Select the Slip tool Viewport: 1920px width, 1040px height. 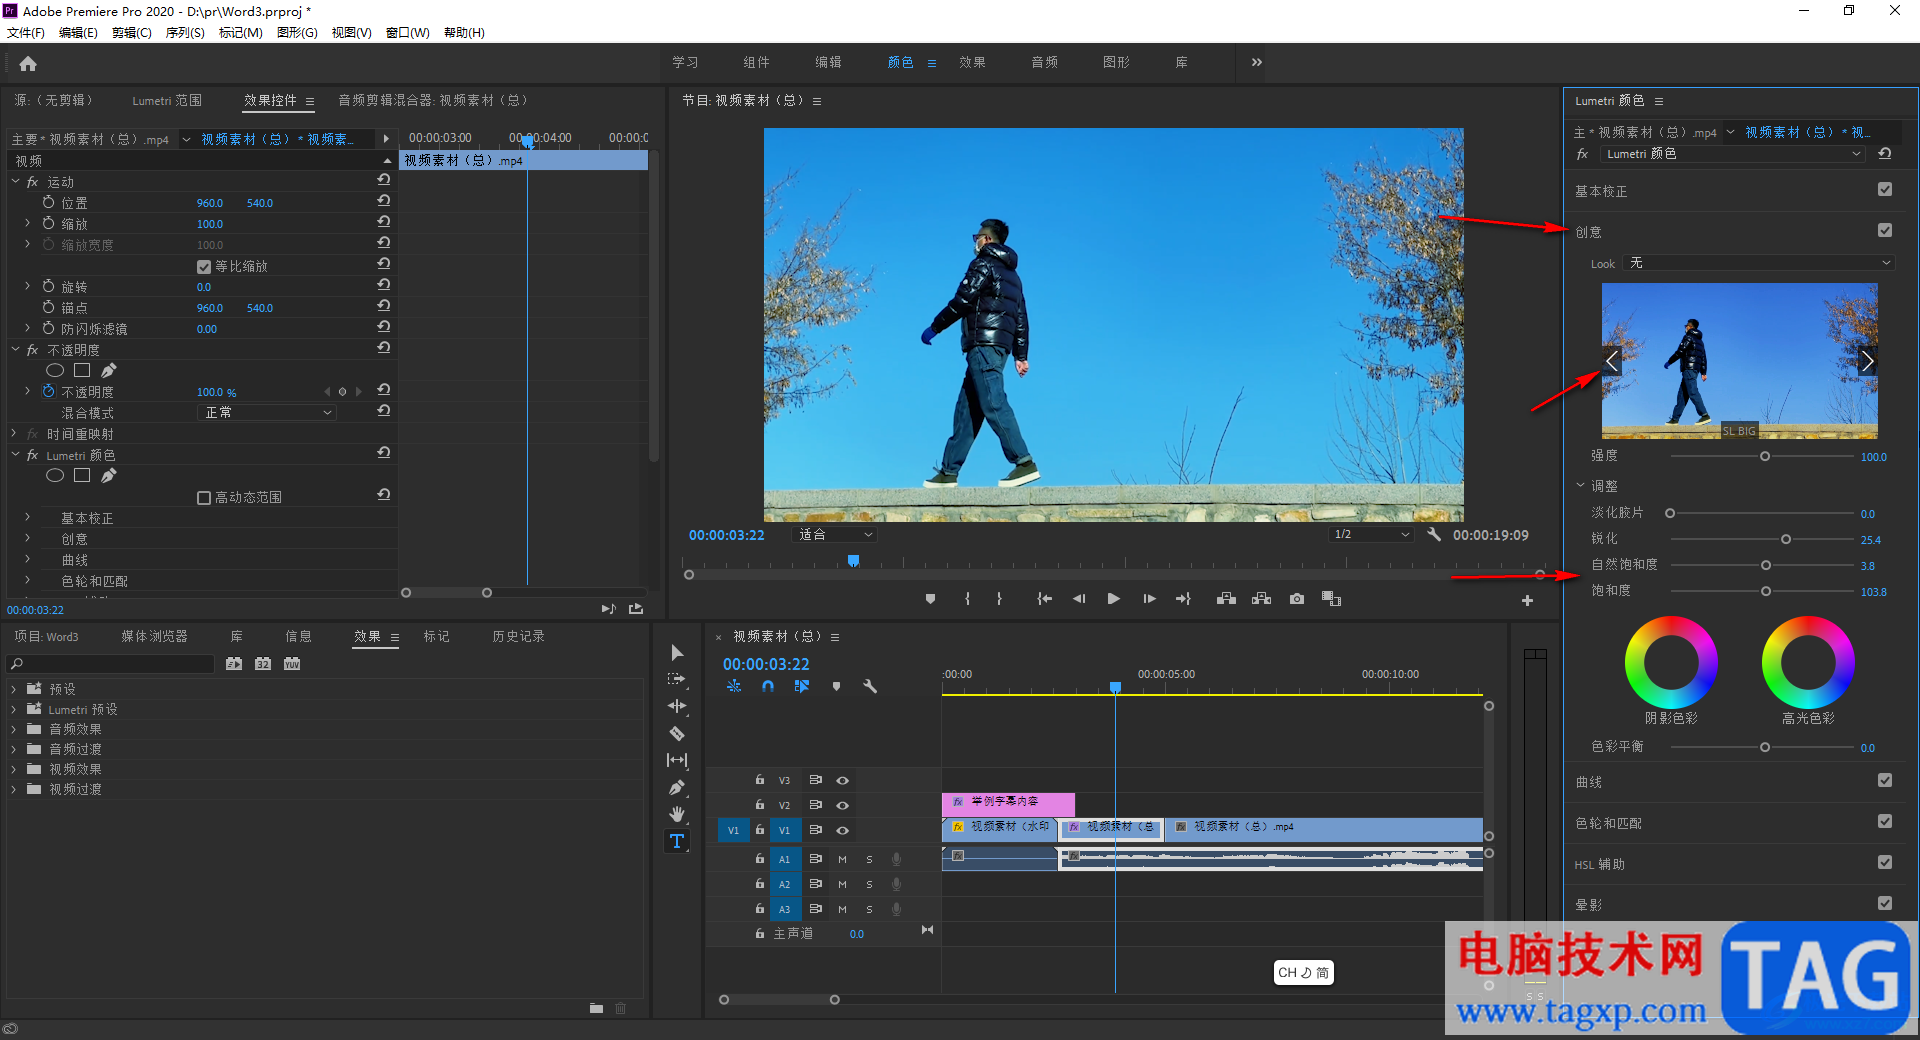677,760
